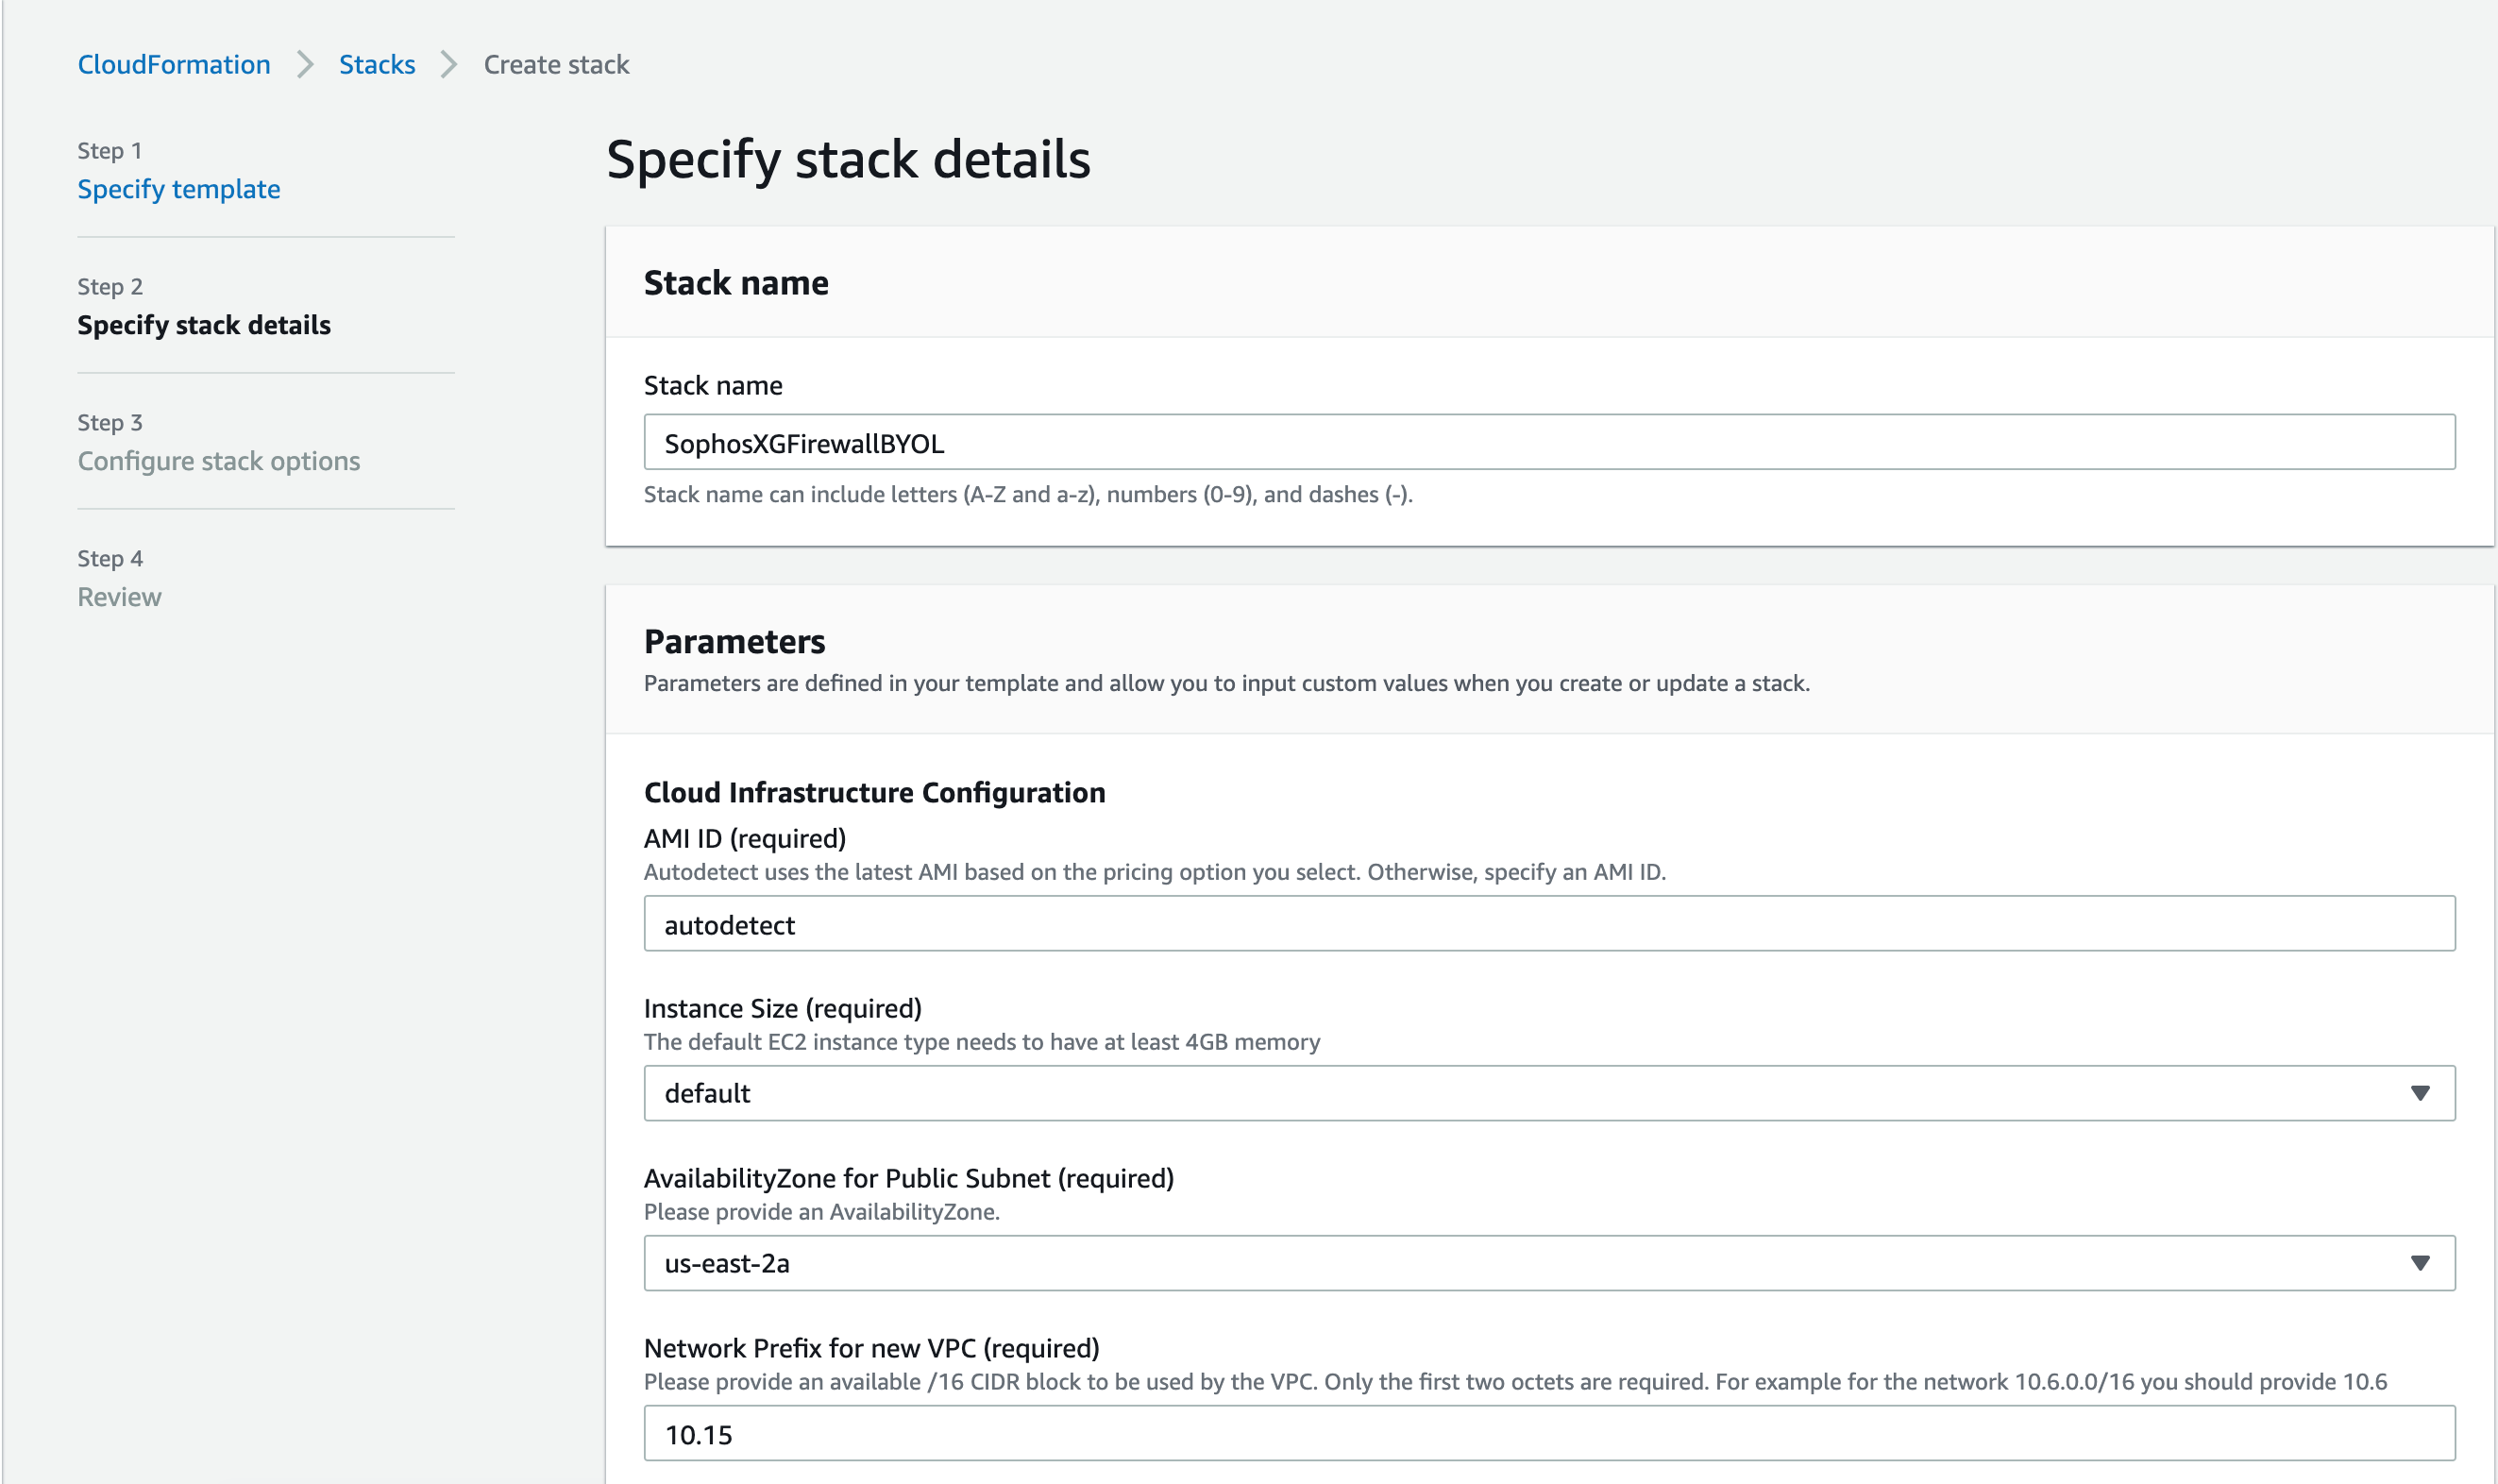Click the Stack name panel header
The image size is (2498, 1484).
point(1549,282)
